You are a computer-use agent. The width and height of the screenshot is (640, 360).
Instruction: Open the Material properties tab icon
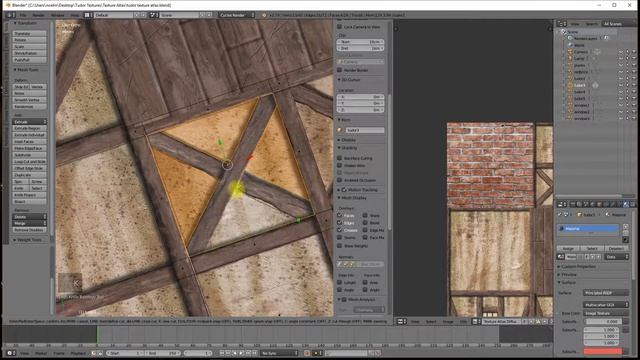click(626, 204)
